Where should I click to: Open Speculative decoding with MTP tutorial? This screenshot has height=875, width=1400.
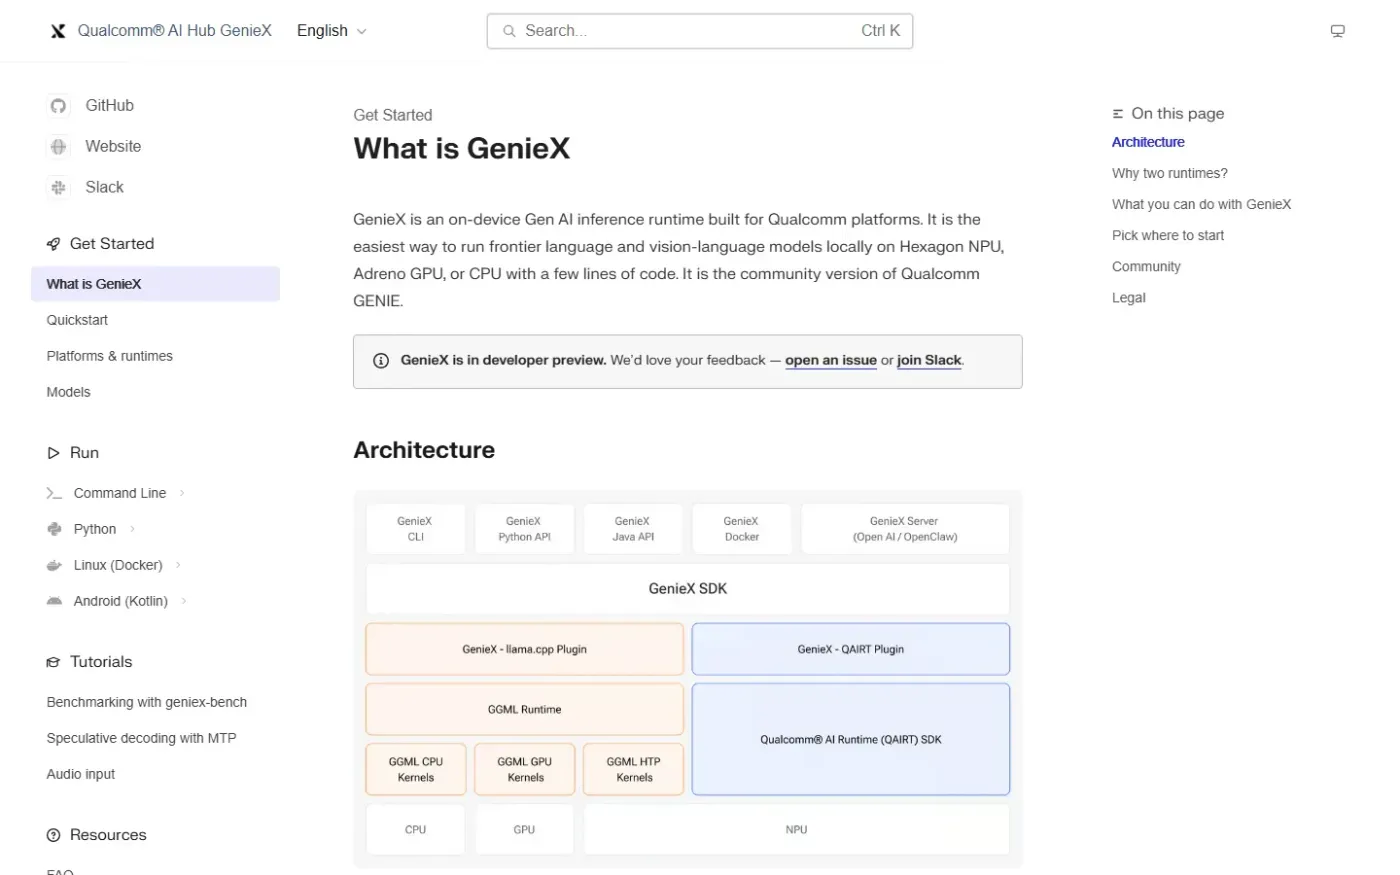point(141,738)
